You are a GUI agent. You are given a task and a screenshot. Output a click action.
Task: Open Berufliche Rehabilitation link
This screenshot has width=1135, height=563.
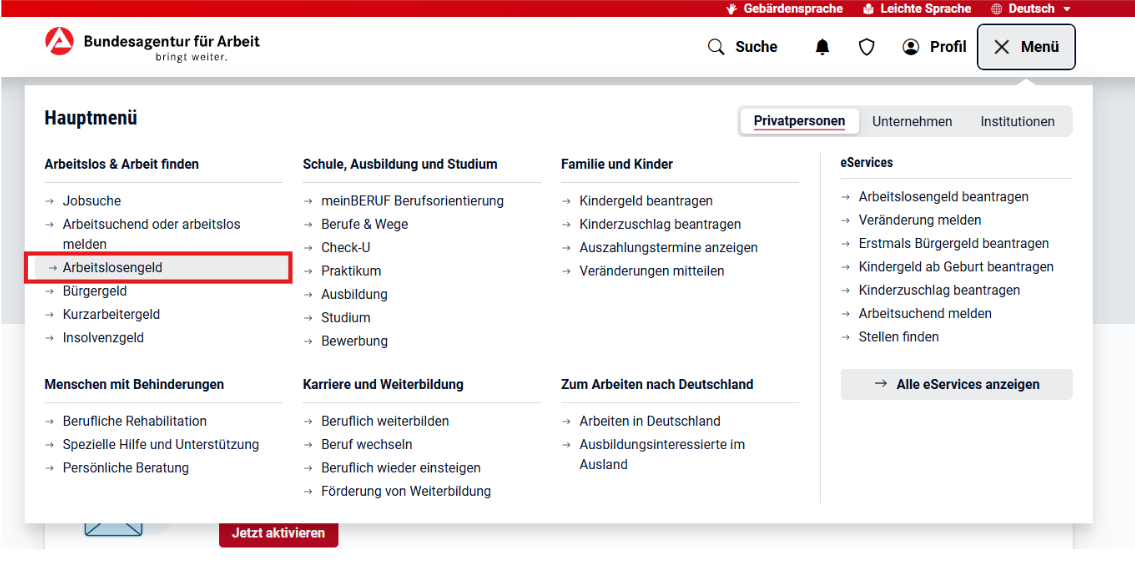[135, 420]
